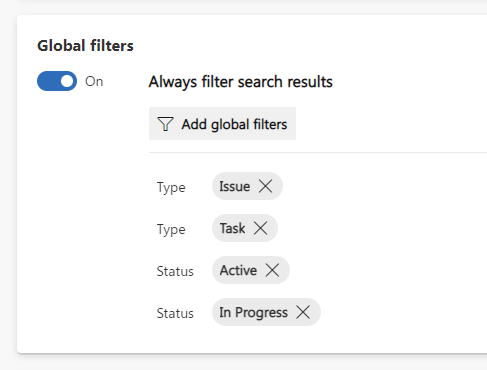Screen dimensions: 487x370
Task: Click the On label beside the toggle
Action: pyautogui.click(x=94, y=81)
